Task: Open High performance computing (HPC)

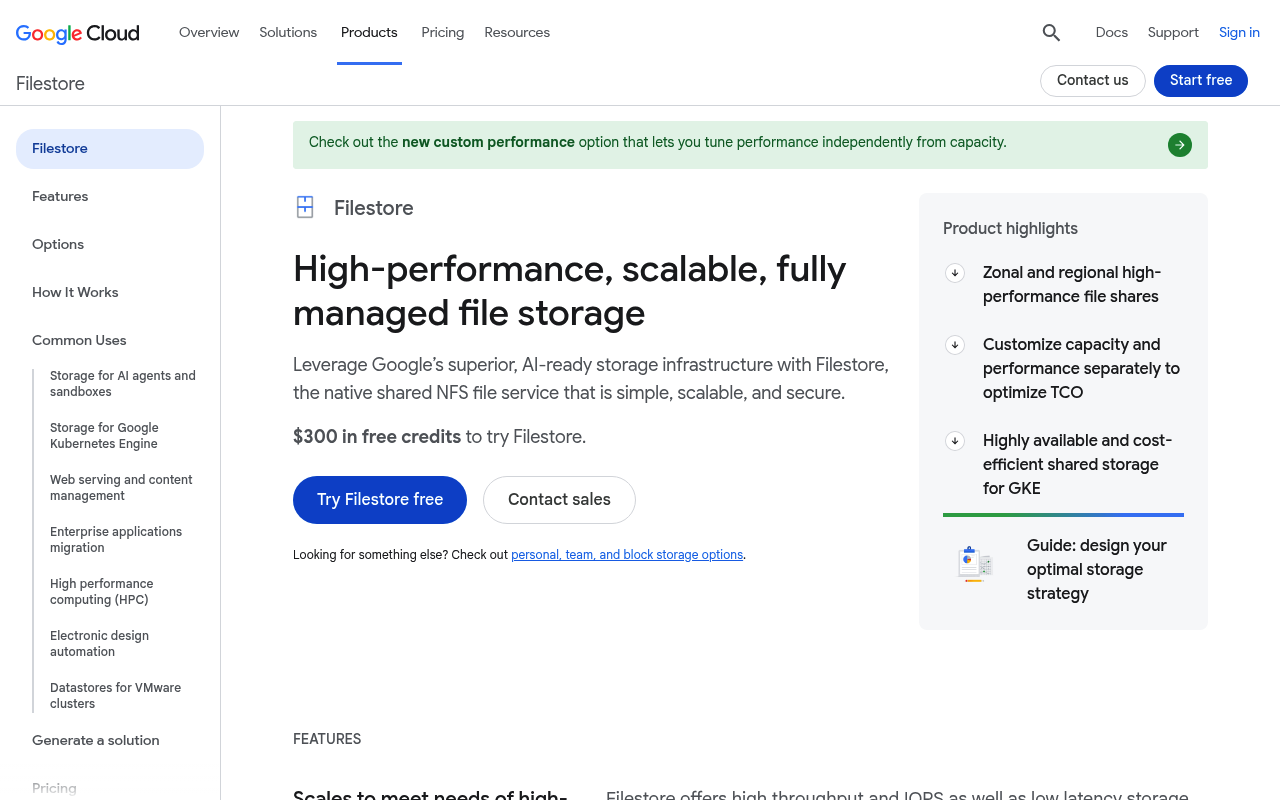Action: pyautogui.click(x=102, y=592)
